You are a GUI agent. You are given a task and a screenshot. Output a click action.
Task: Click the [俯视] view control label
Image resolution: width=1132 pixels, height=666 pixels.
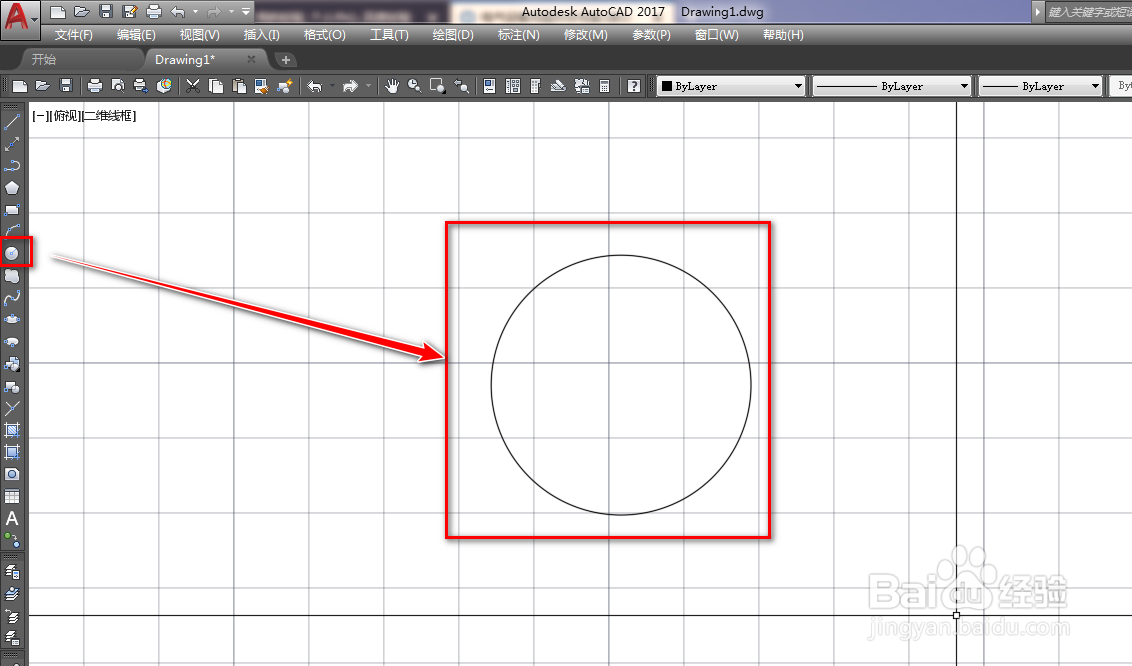click(65, 115)
